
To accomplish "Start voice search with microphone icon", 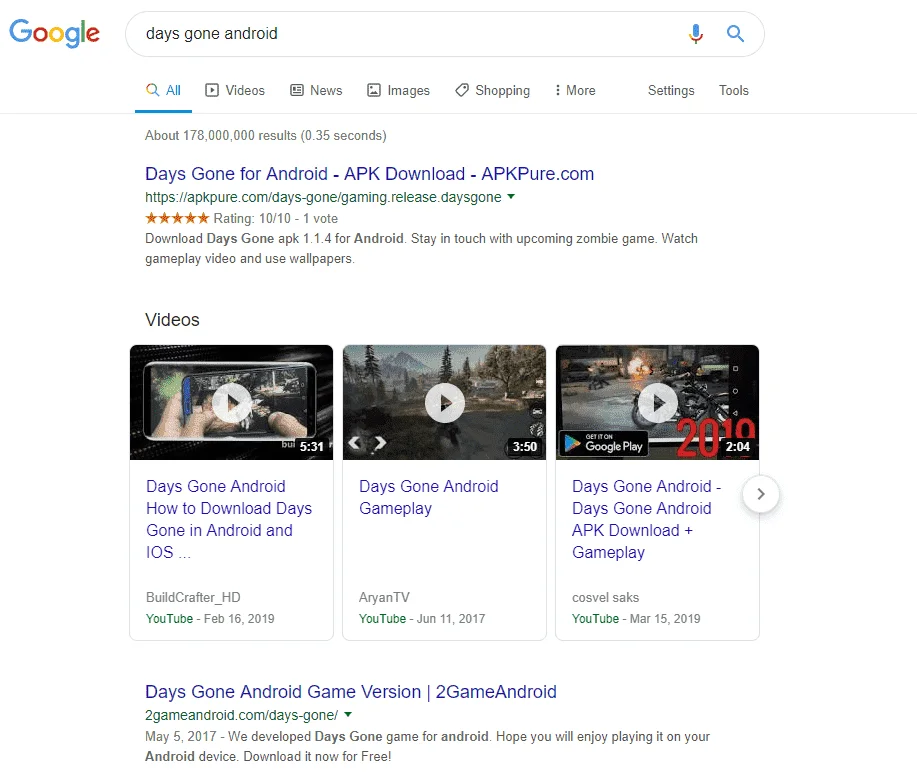I will [x=695, y=34].
